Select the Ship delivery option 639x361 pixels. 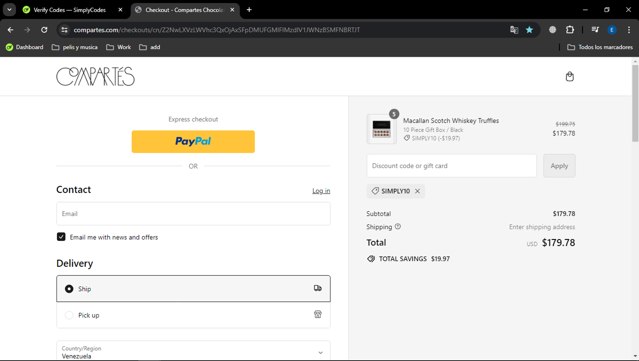tap(193, 288)
